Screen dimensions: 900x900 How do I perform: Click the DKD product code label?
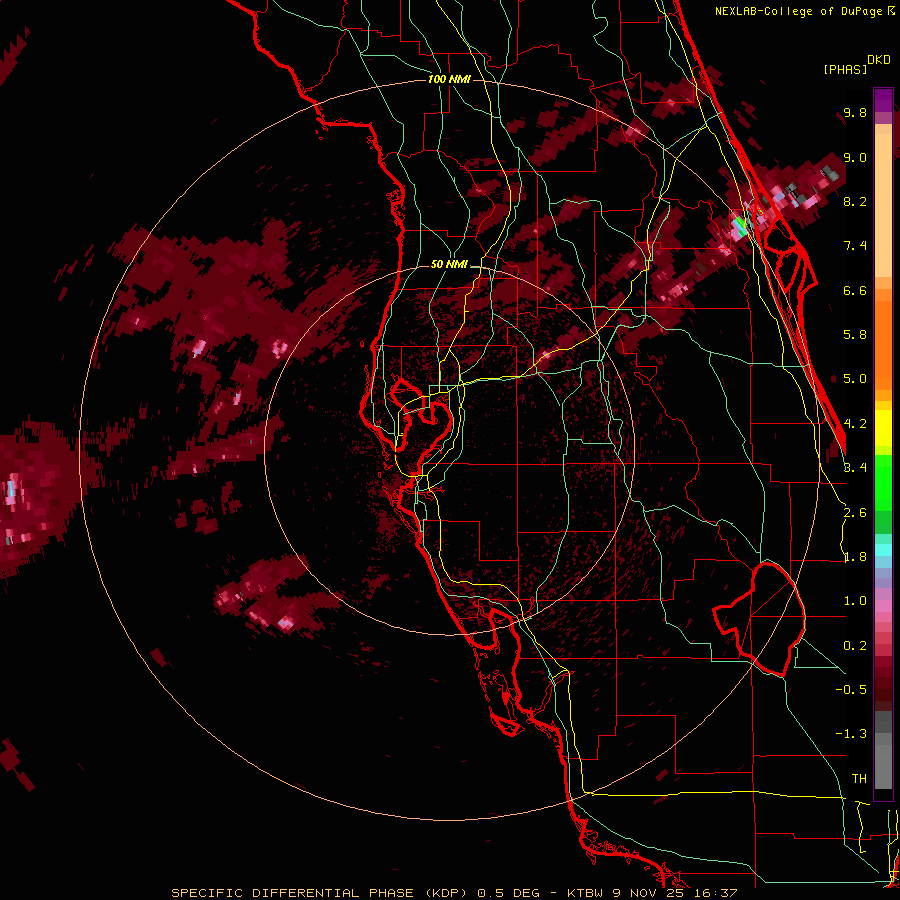(879, 60)
